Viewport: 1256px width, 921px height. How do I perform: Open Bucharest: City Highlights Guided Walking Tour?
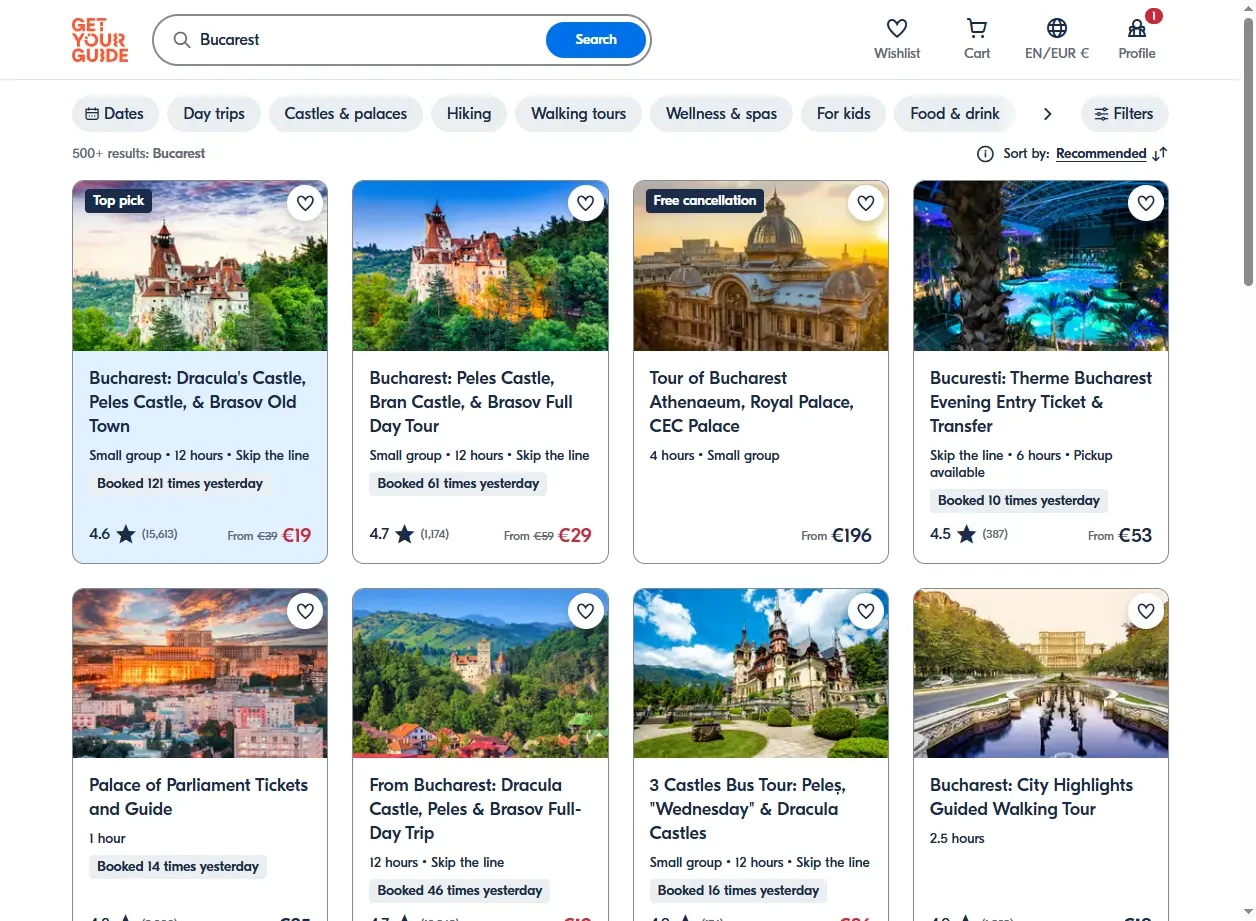pos(1031,797)
